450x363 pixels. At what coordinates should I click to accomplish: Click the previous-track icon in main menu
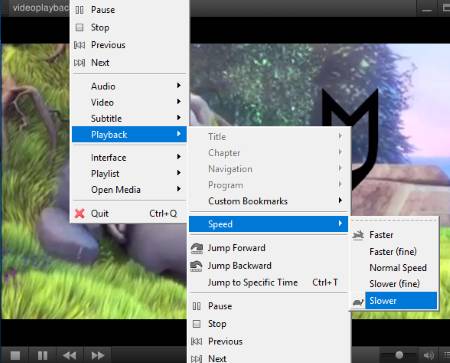coord(79,45)
